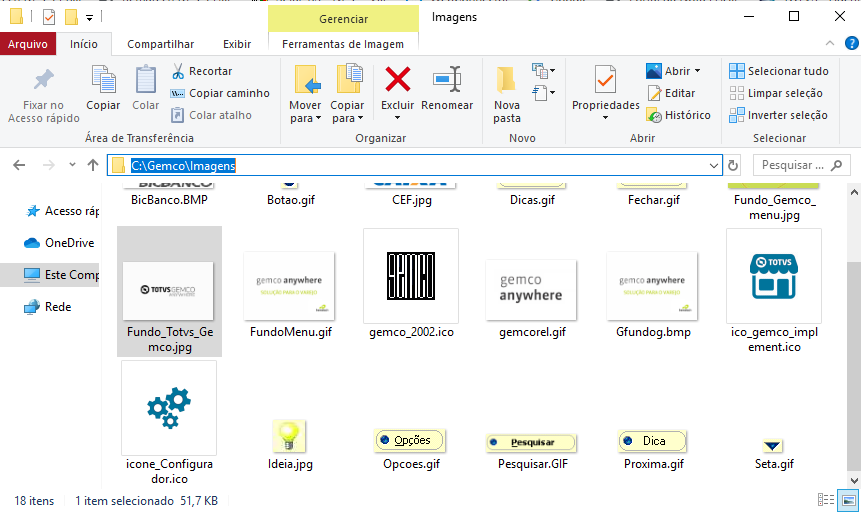Open the Copiar para menu button
Screen dimensions: 861x512
[347, 94]
